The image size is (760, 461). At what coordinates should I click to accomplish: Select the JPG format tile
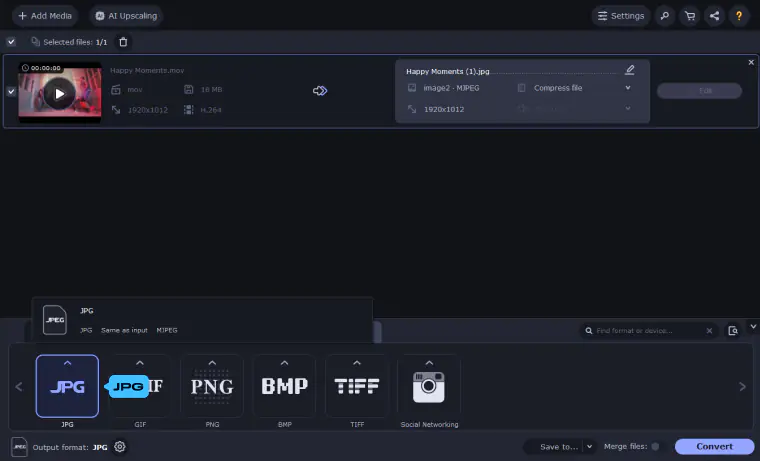(x=67, y=386)
